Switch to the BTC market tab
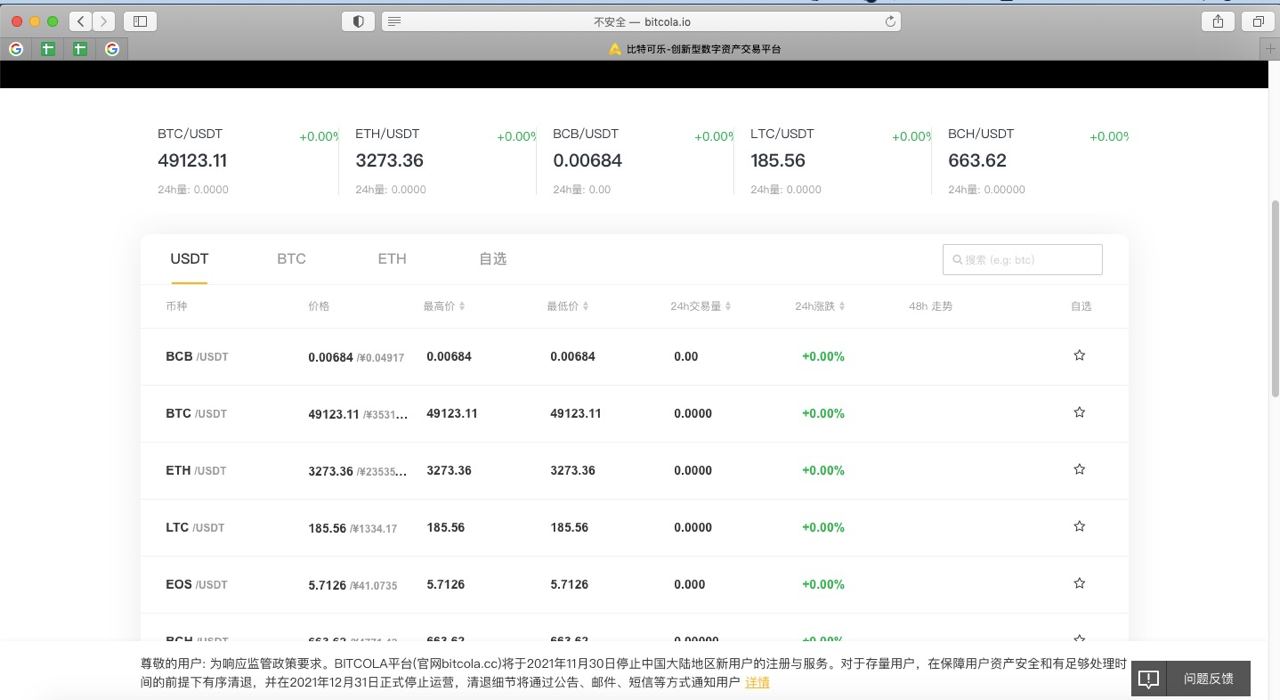 coord(291,259)
